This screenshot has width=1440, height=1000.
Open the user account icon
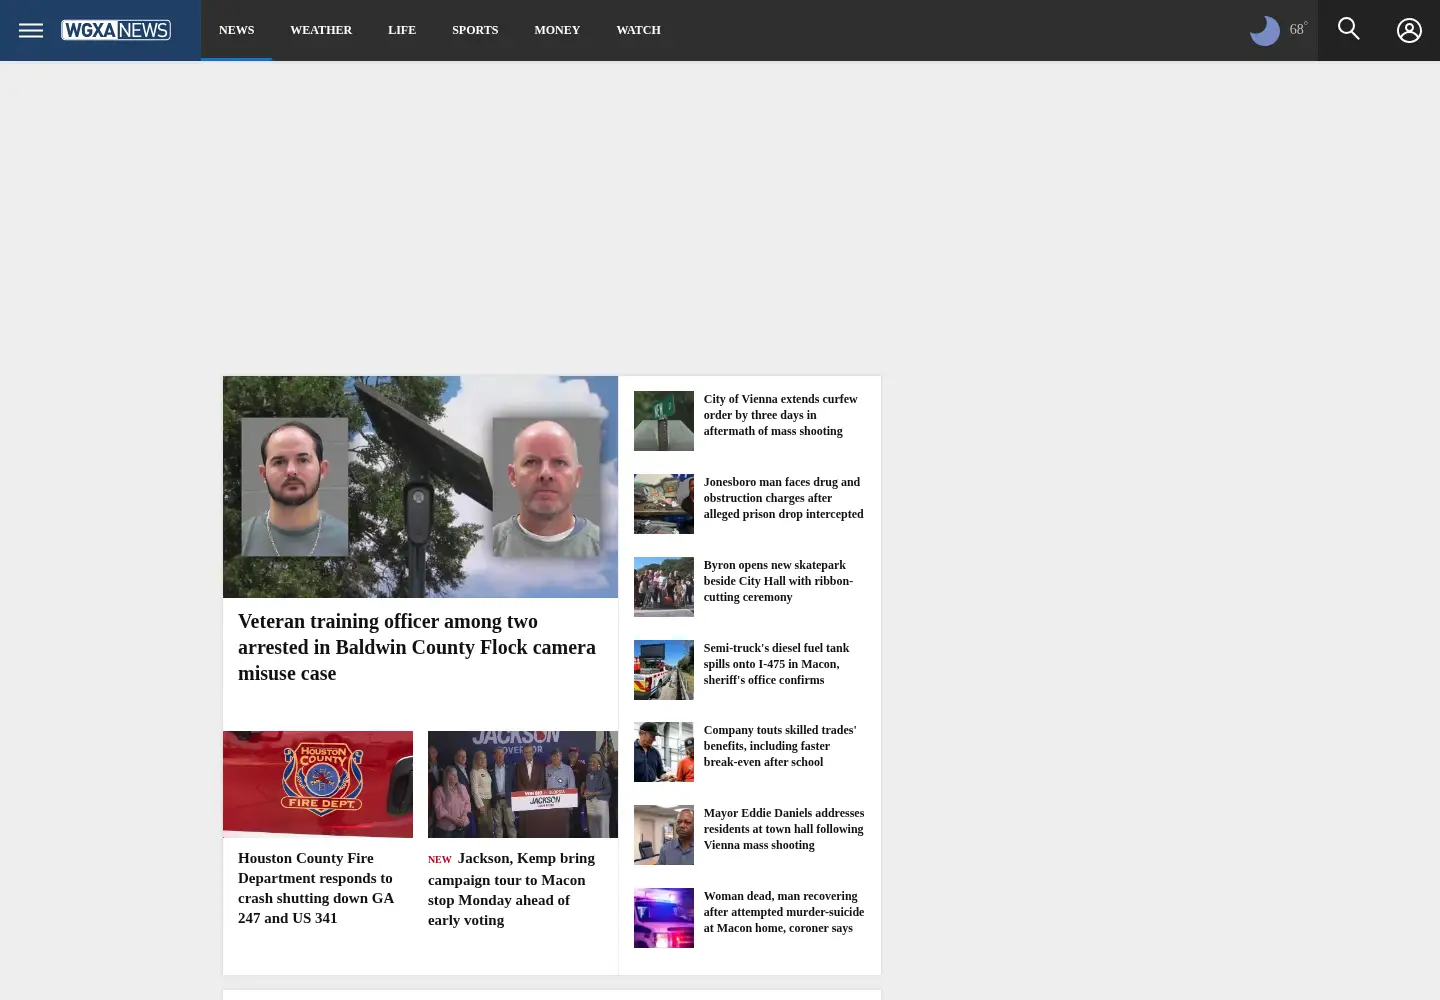1409,30
